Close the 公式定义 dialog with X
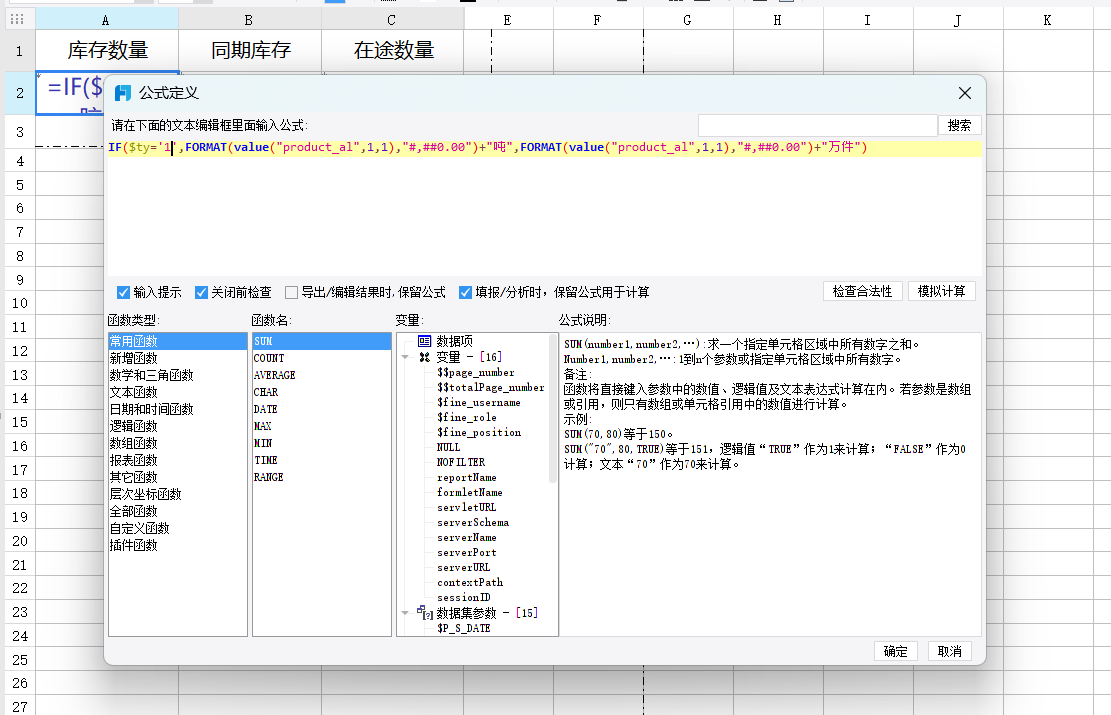 (x=964, y=93)
